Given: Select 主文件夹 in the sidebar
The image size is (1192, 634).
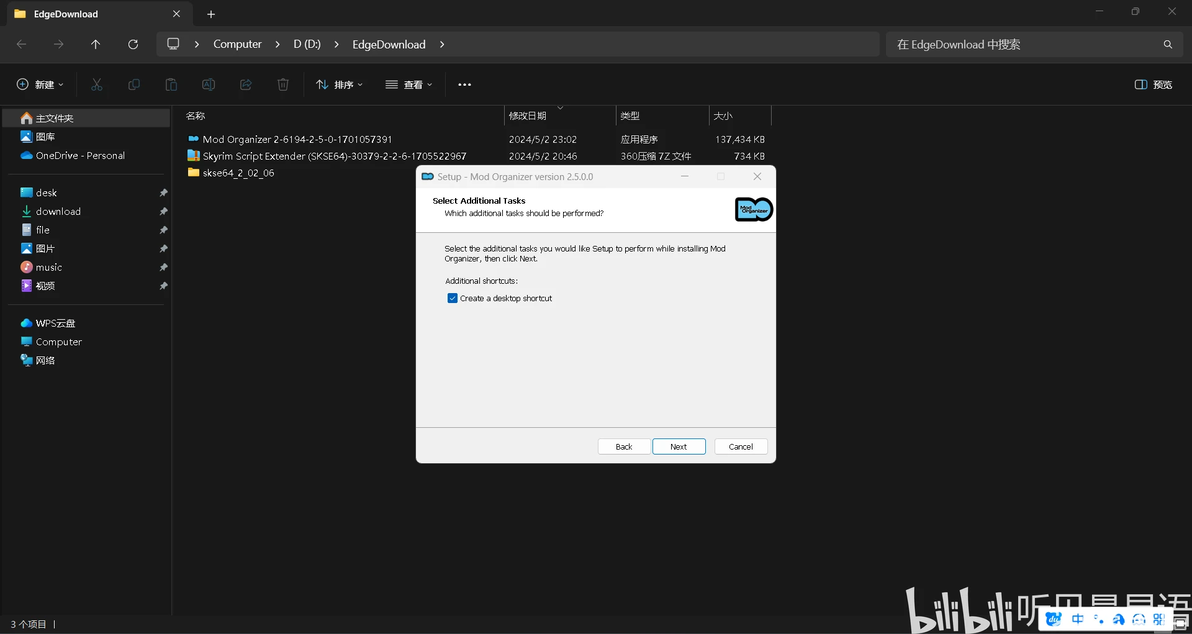Looking at the screenshot, I should pyautogui.click(x=85, y=118).
